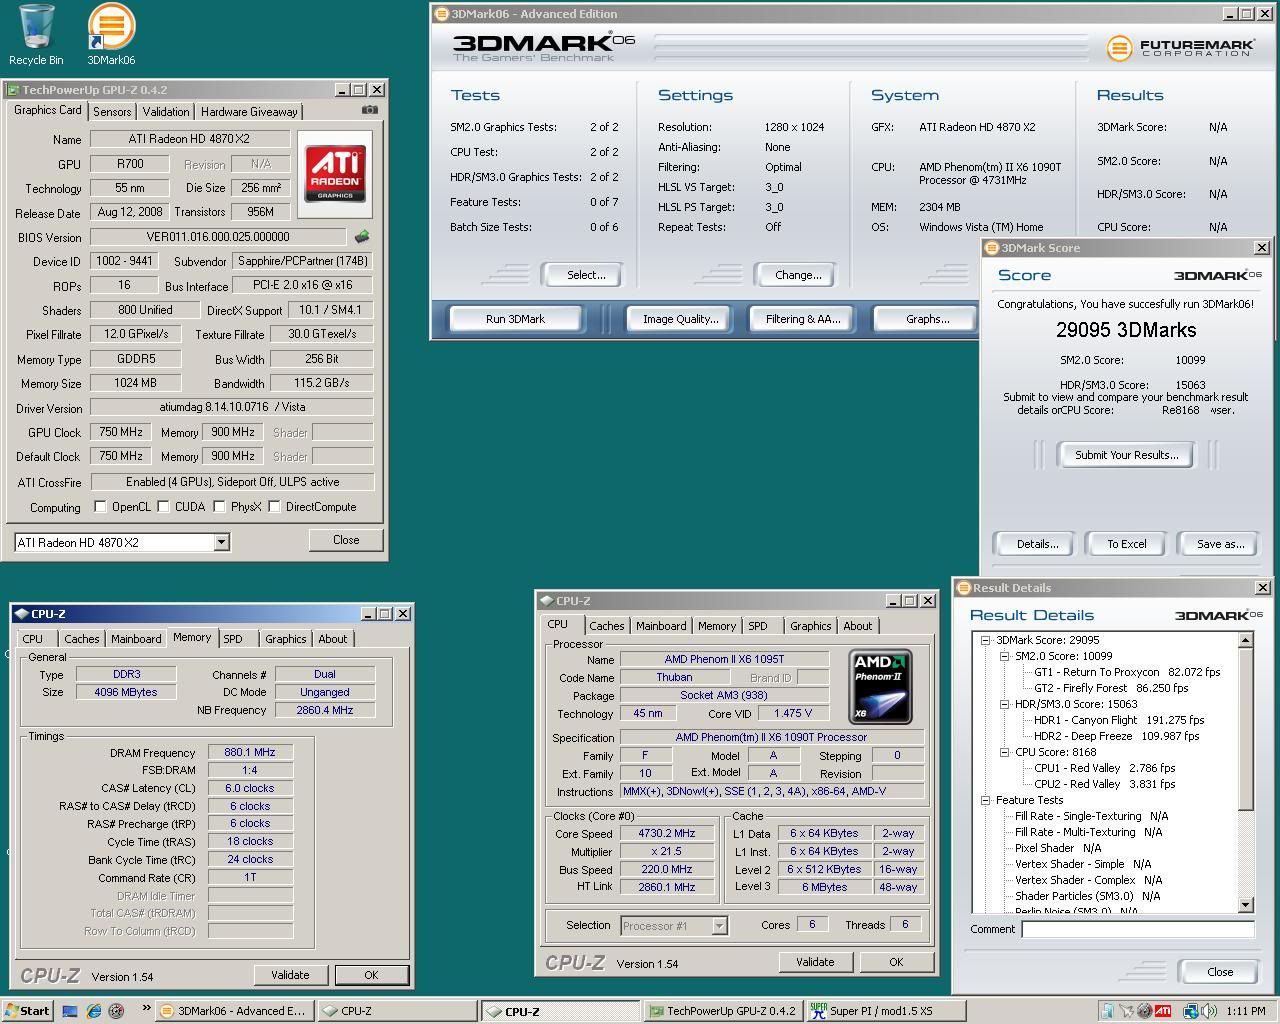Click the AMD Phenom II logo in CPU-Z
Image resolution: width=1280 pixels, height=1024 pixels.
tap(880, 686)
